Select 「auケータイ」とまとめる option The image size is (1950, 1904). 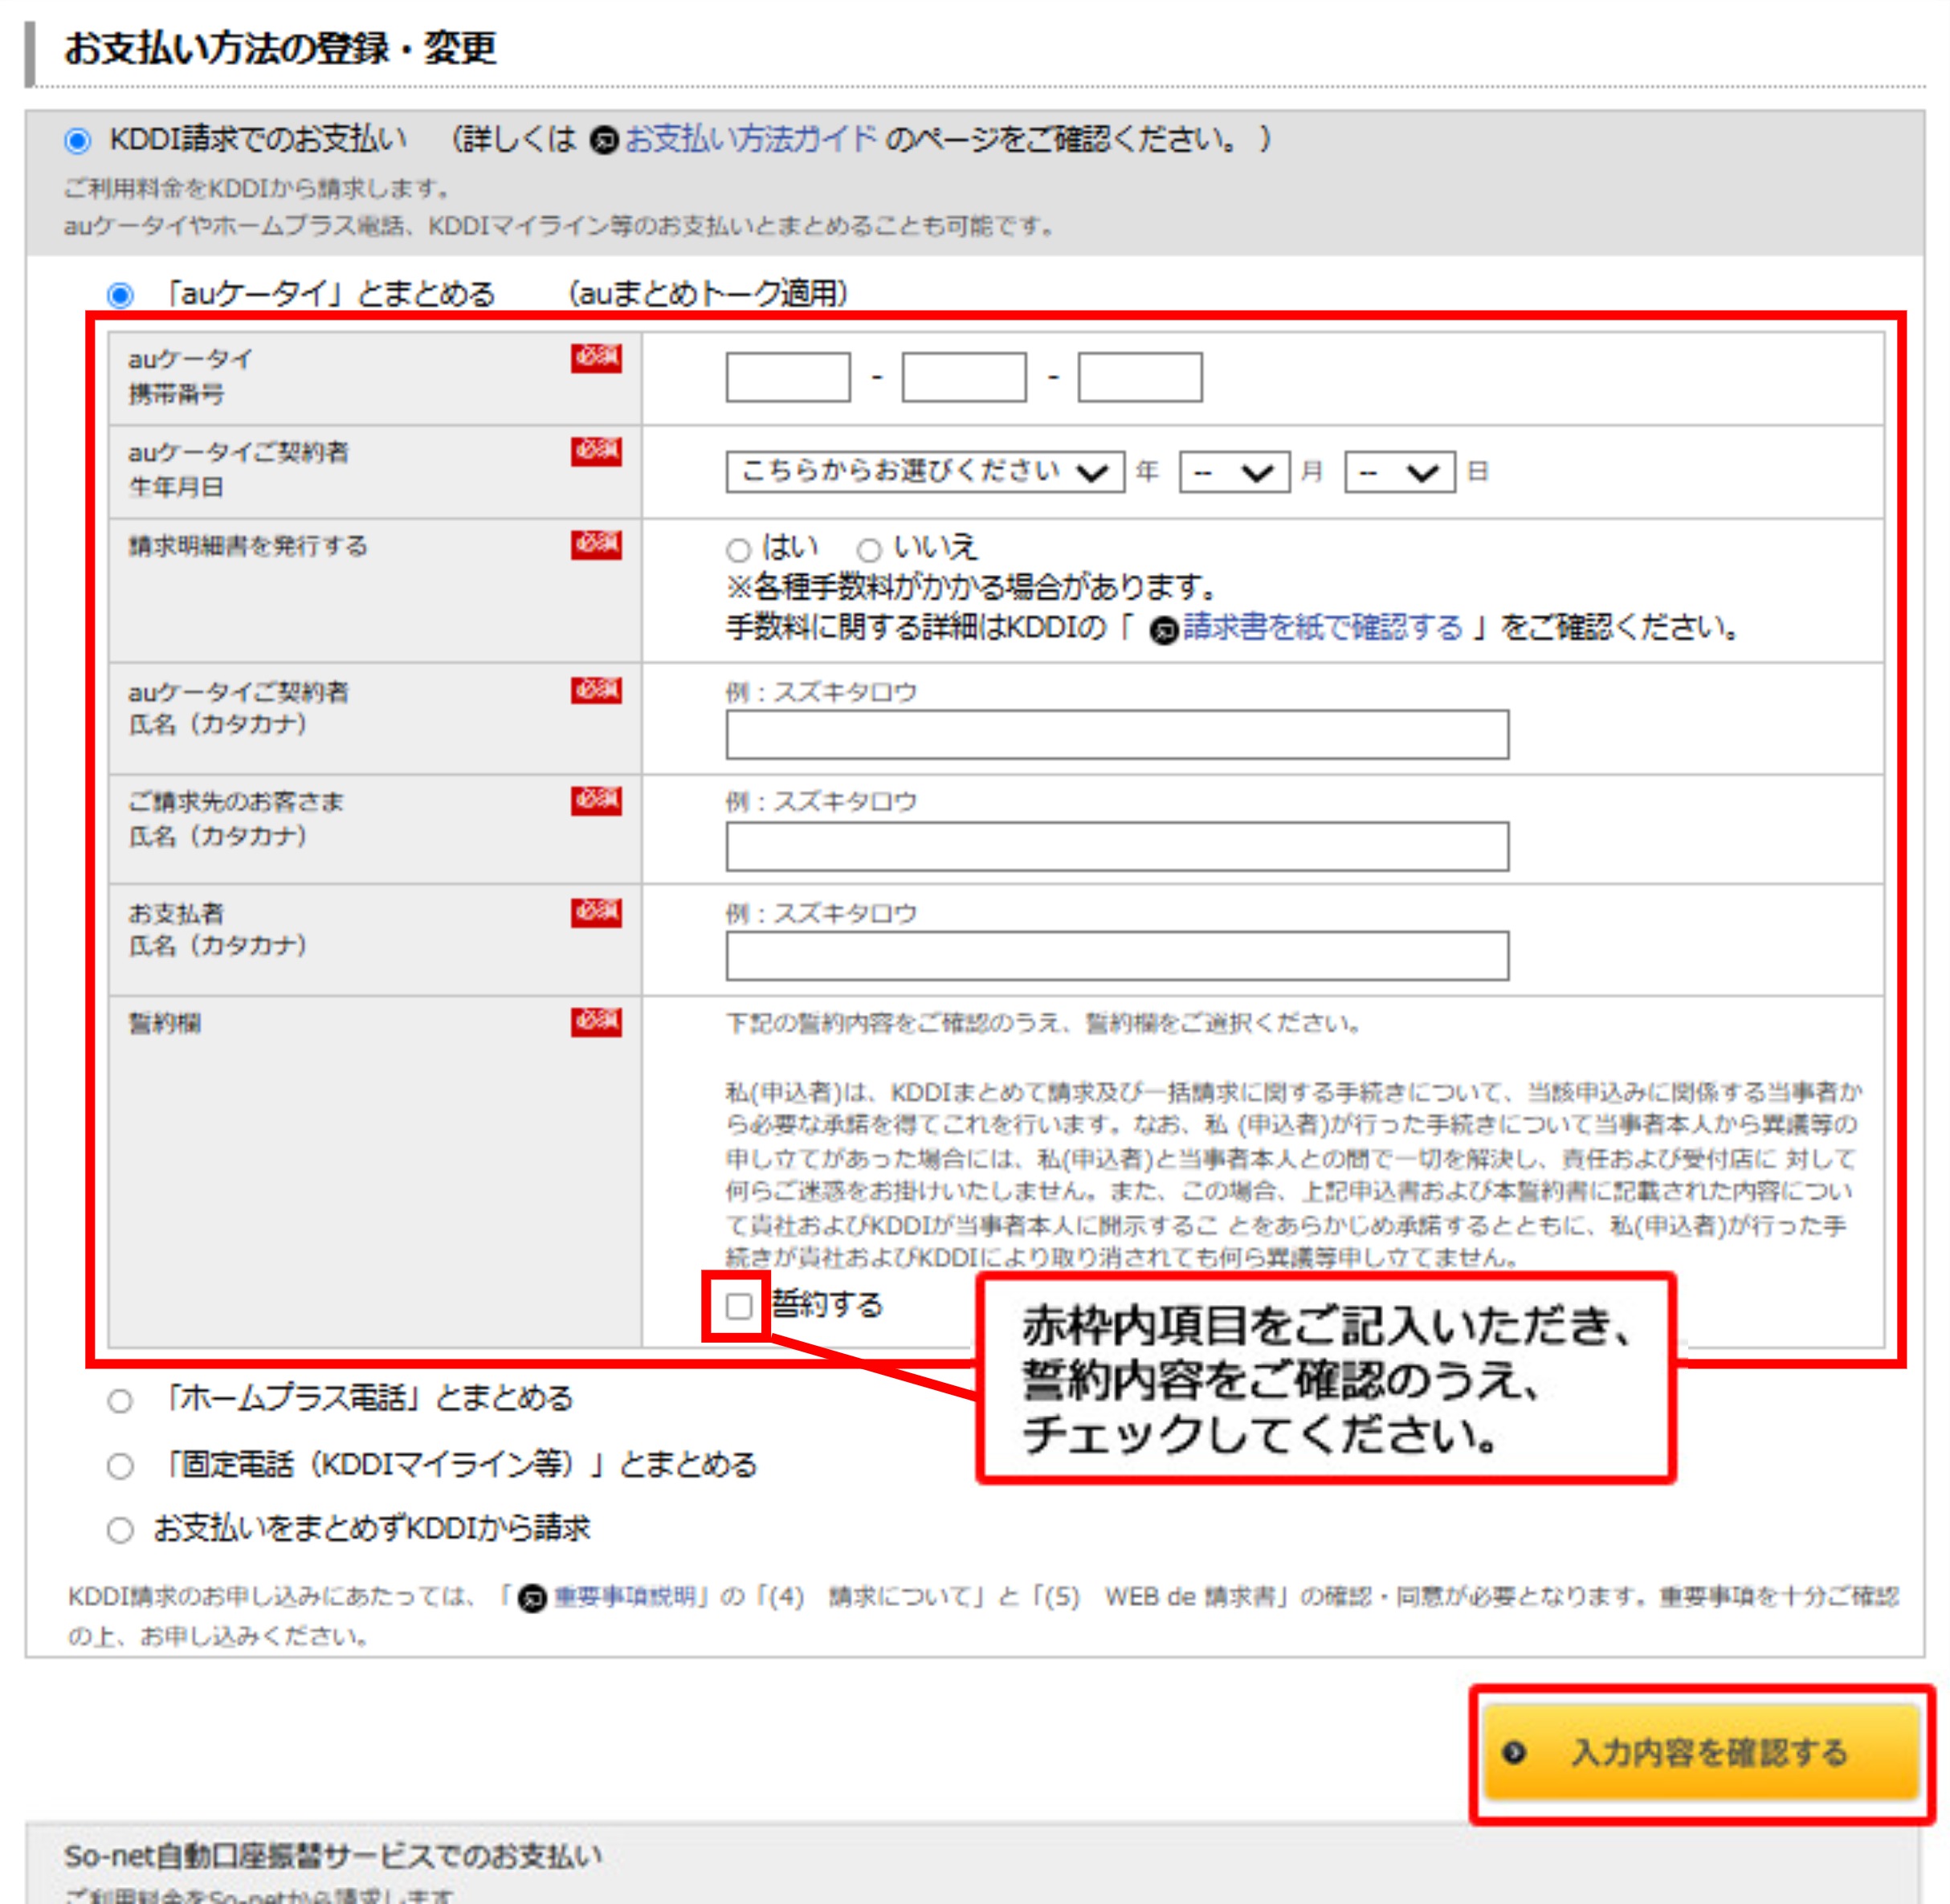pyautogui.click(x=120, y=295)
